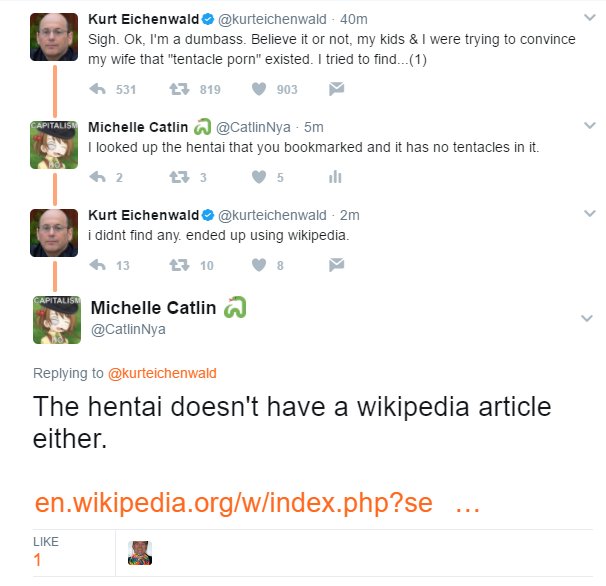This screenshot has height=586, width=606.
Task: Like the tweet with 903 likes
Action: 259,89
